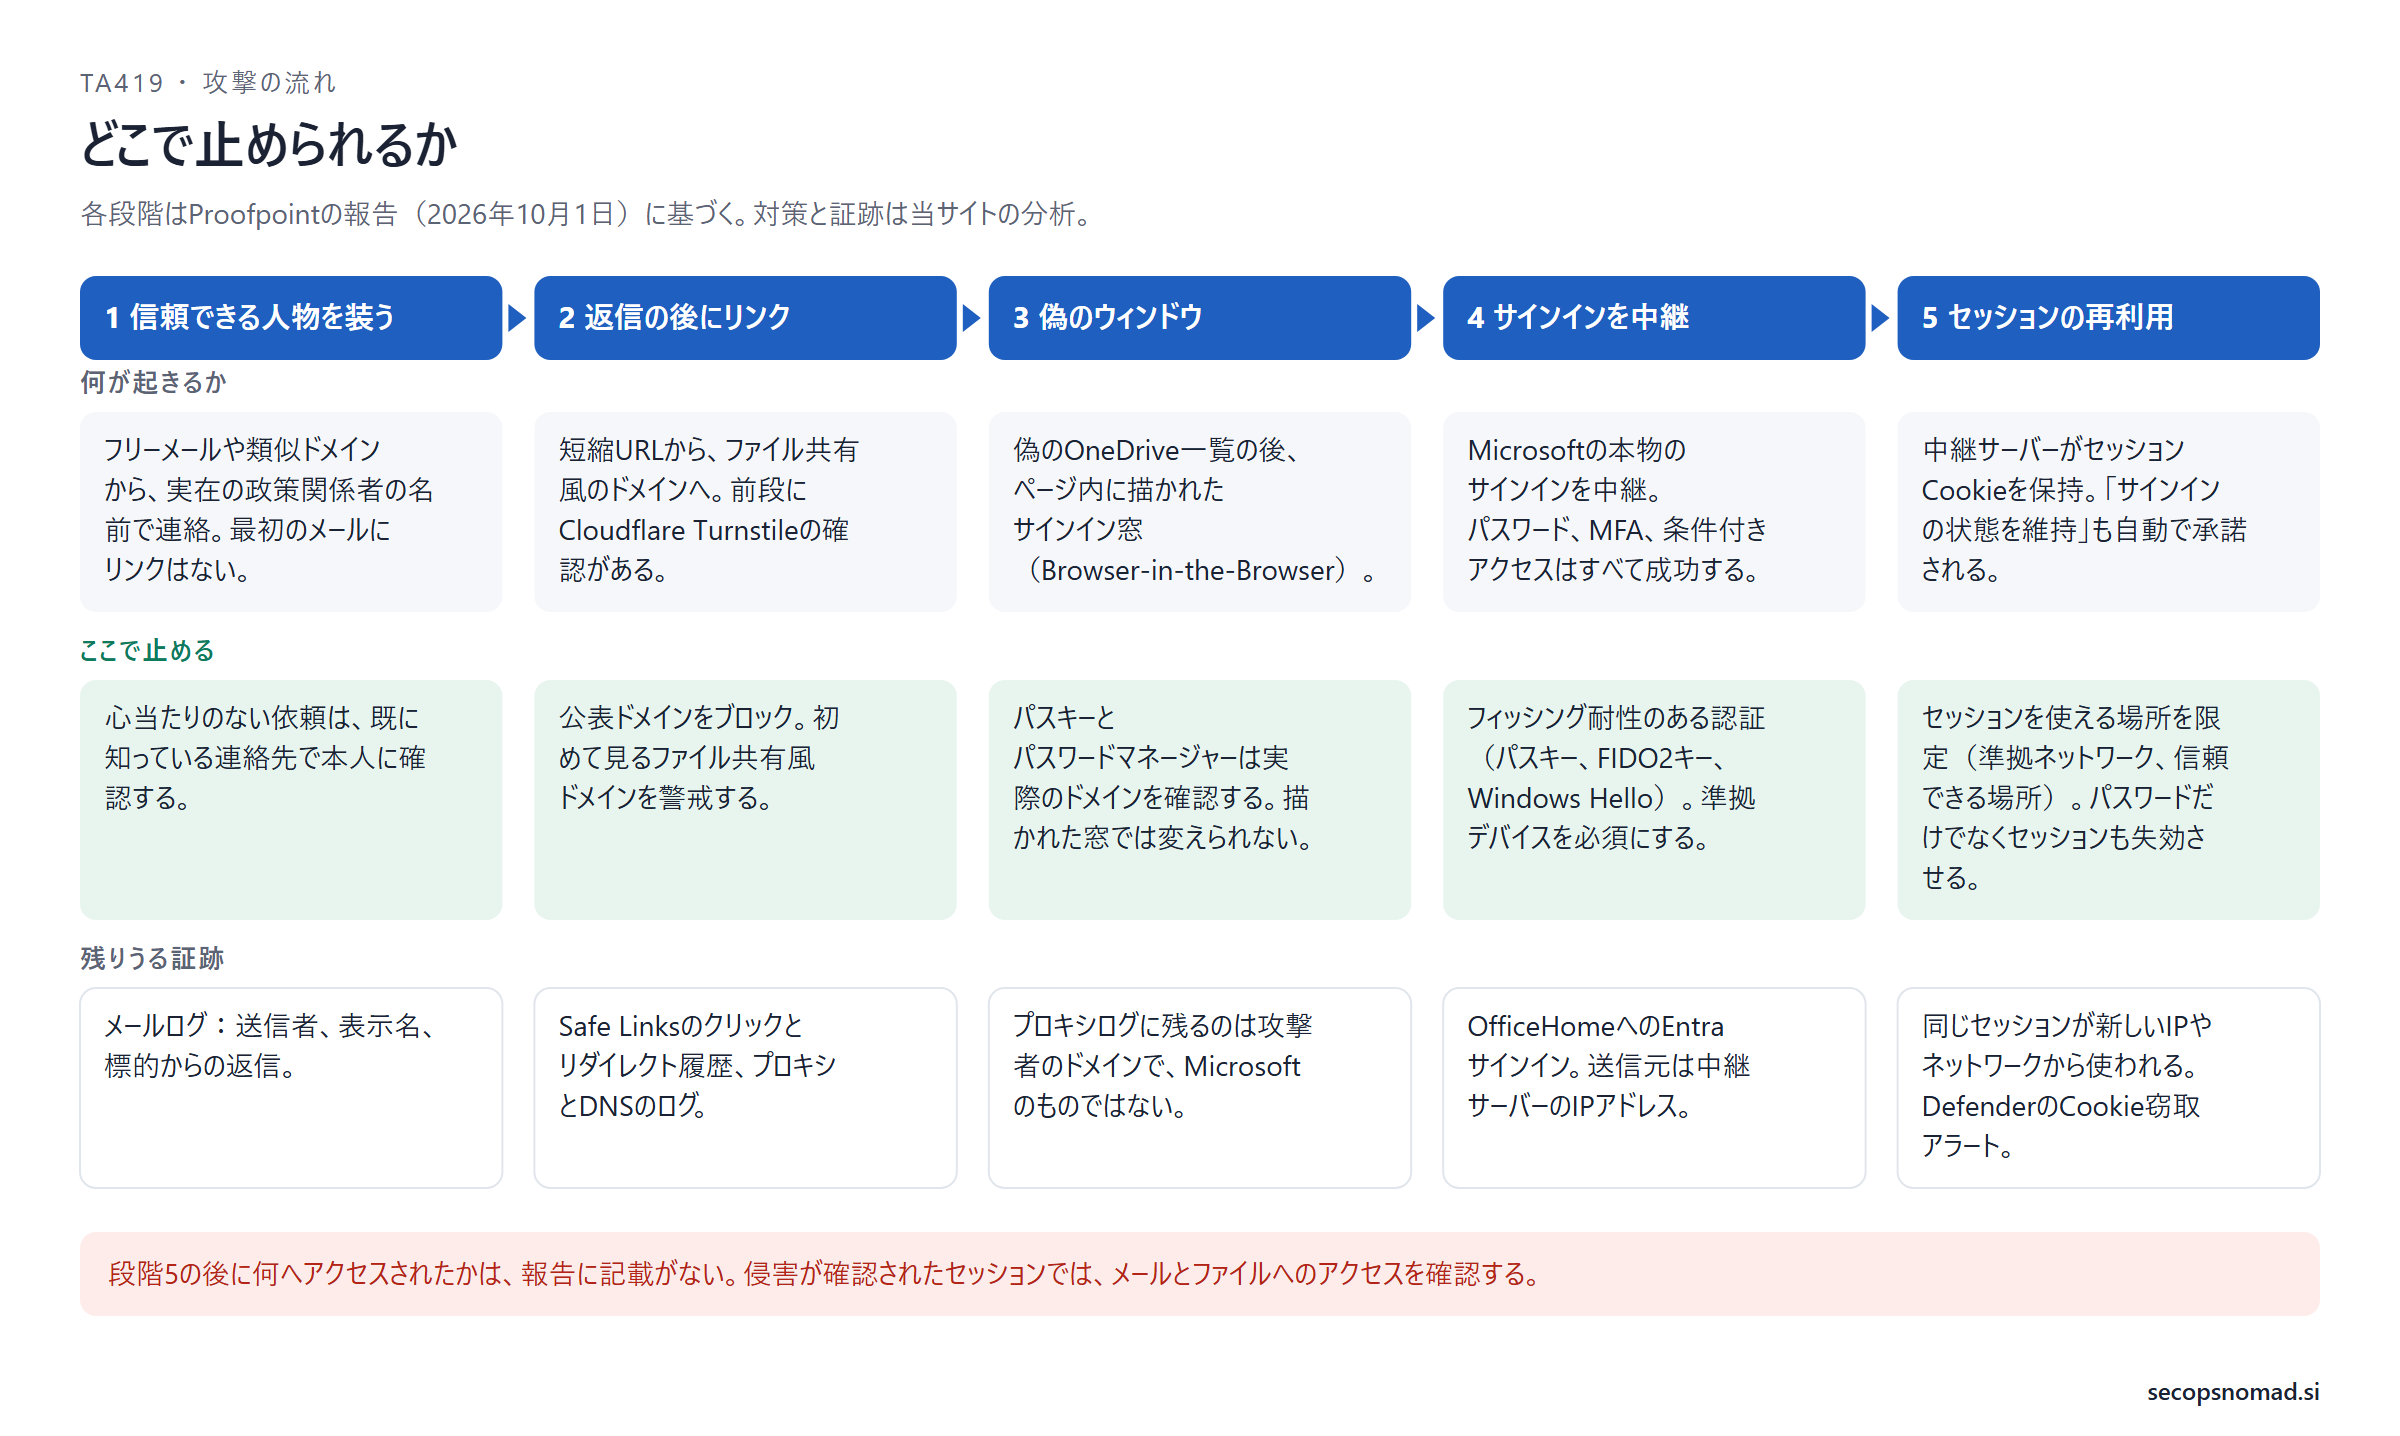Click the '残りうる証跡' row label

click(152, 958)
